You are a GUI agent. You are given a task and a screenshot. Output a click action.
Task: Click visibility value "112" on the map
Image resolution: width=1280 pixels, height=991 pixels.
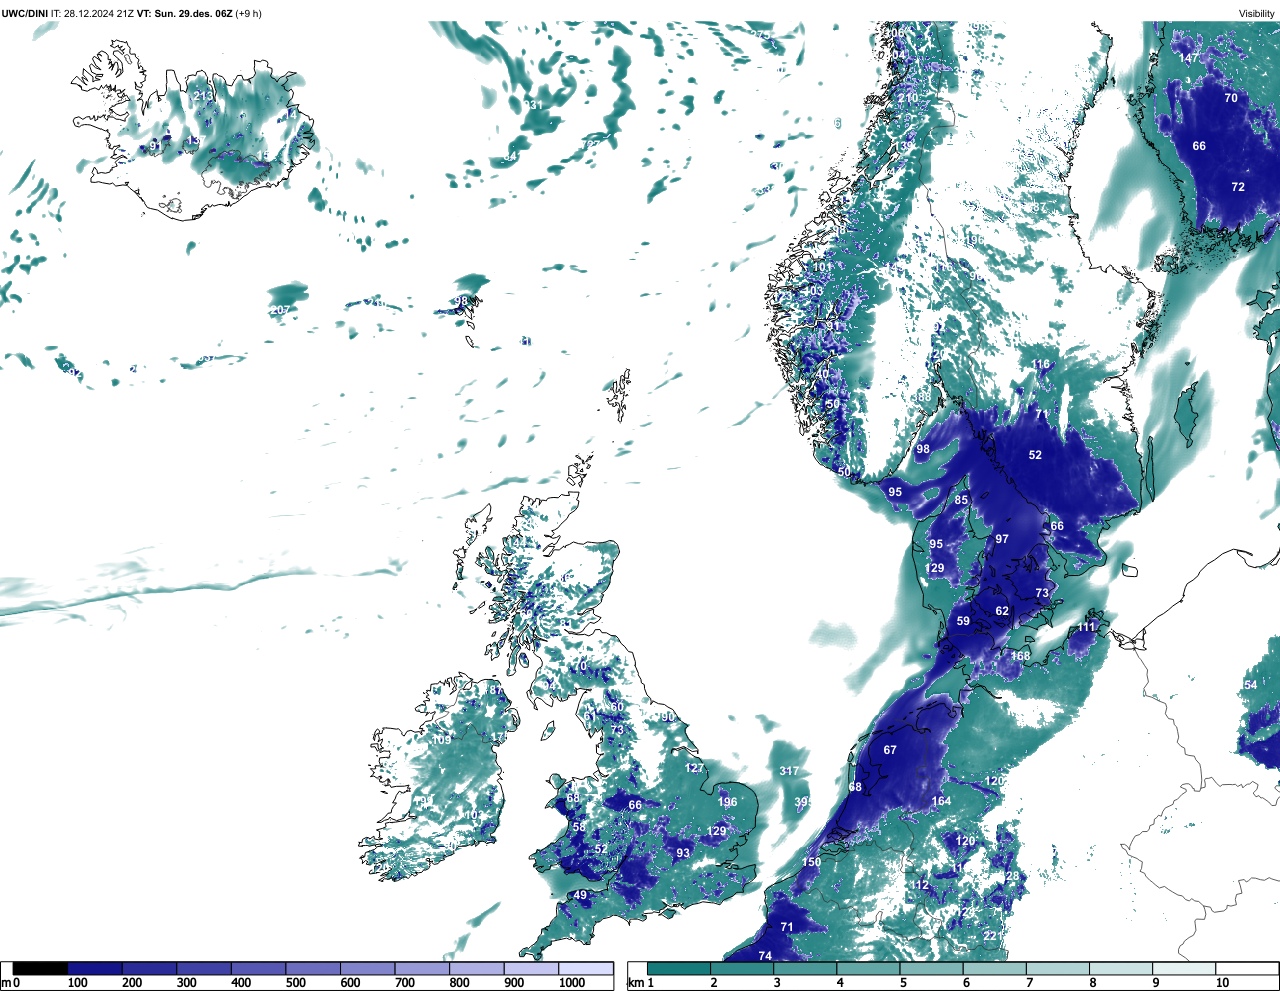pos(920,885)
